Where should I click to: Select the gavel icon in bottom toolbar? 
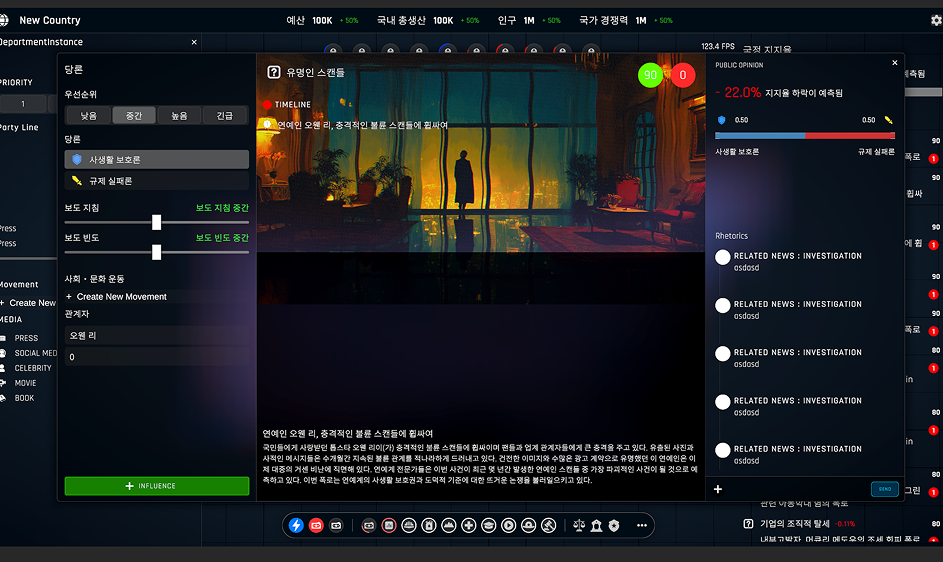(x=548, y=525)
